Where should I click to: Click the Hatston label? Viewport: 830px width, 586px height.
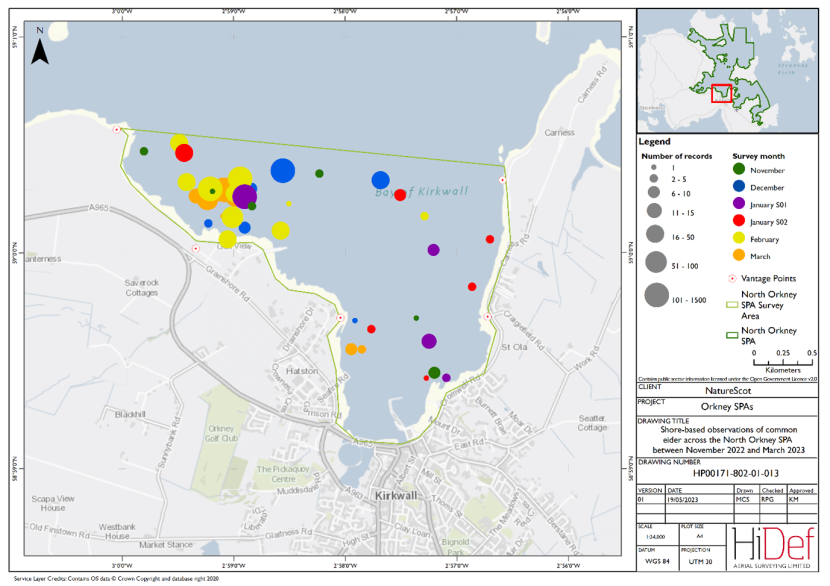coord(302,371)
